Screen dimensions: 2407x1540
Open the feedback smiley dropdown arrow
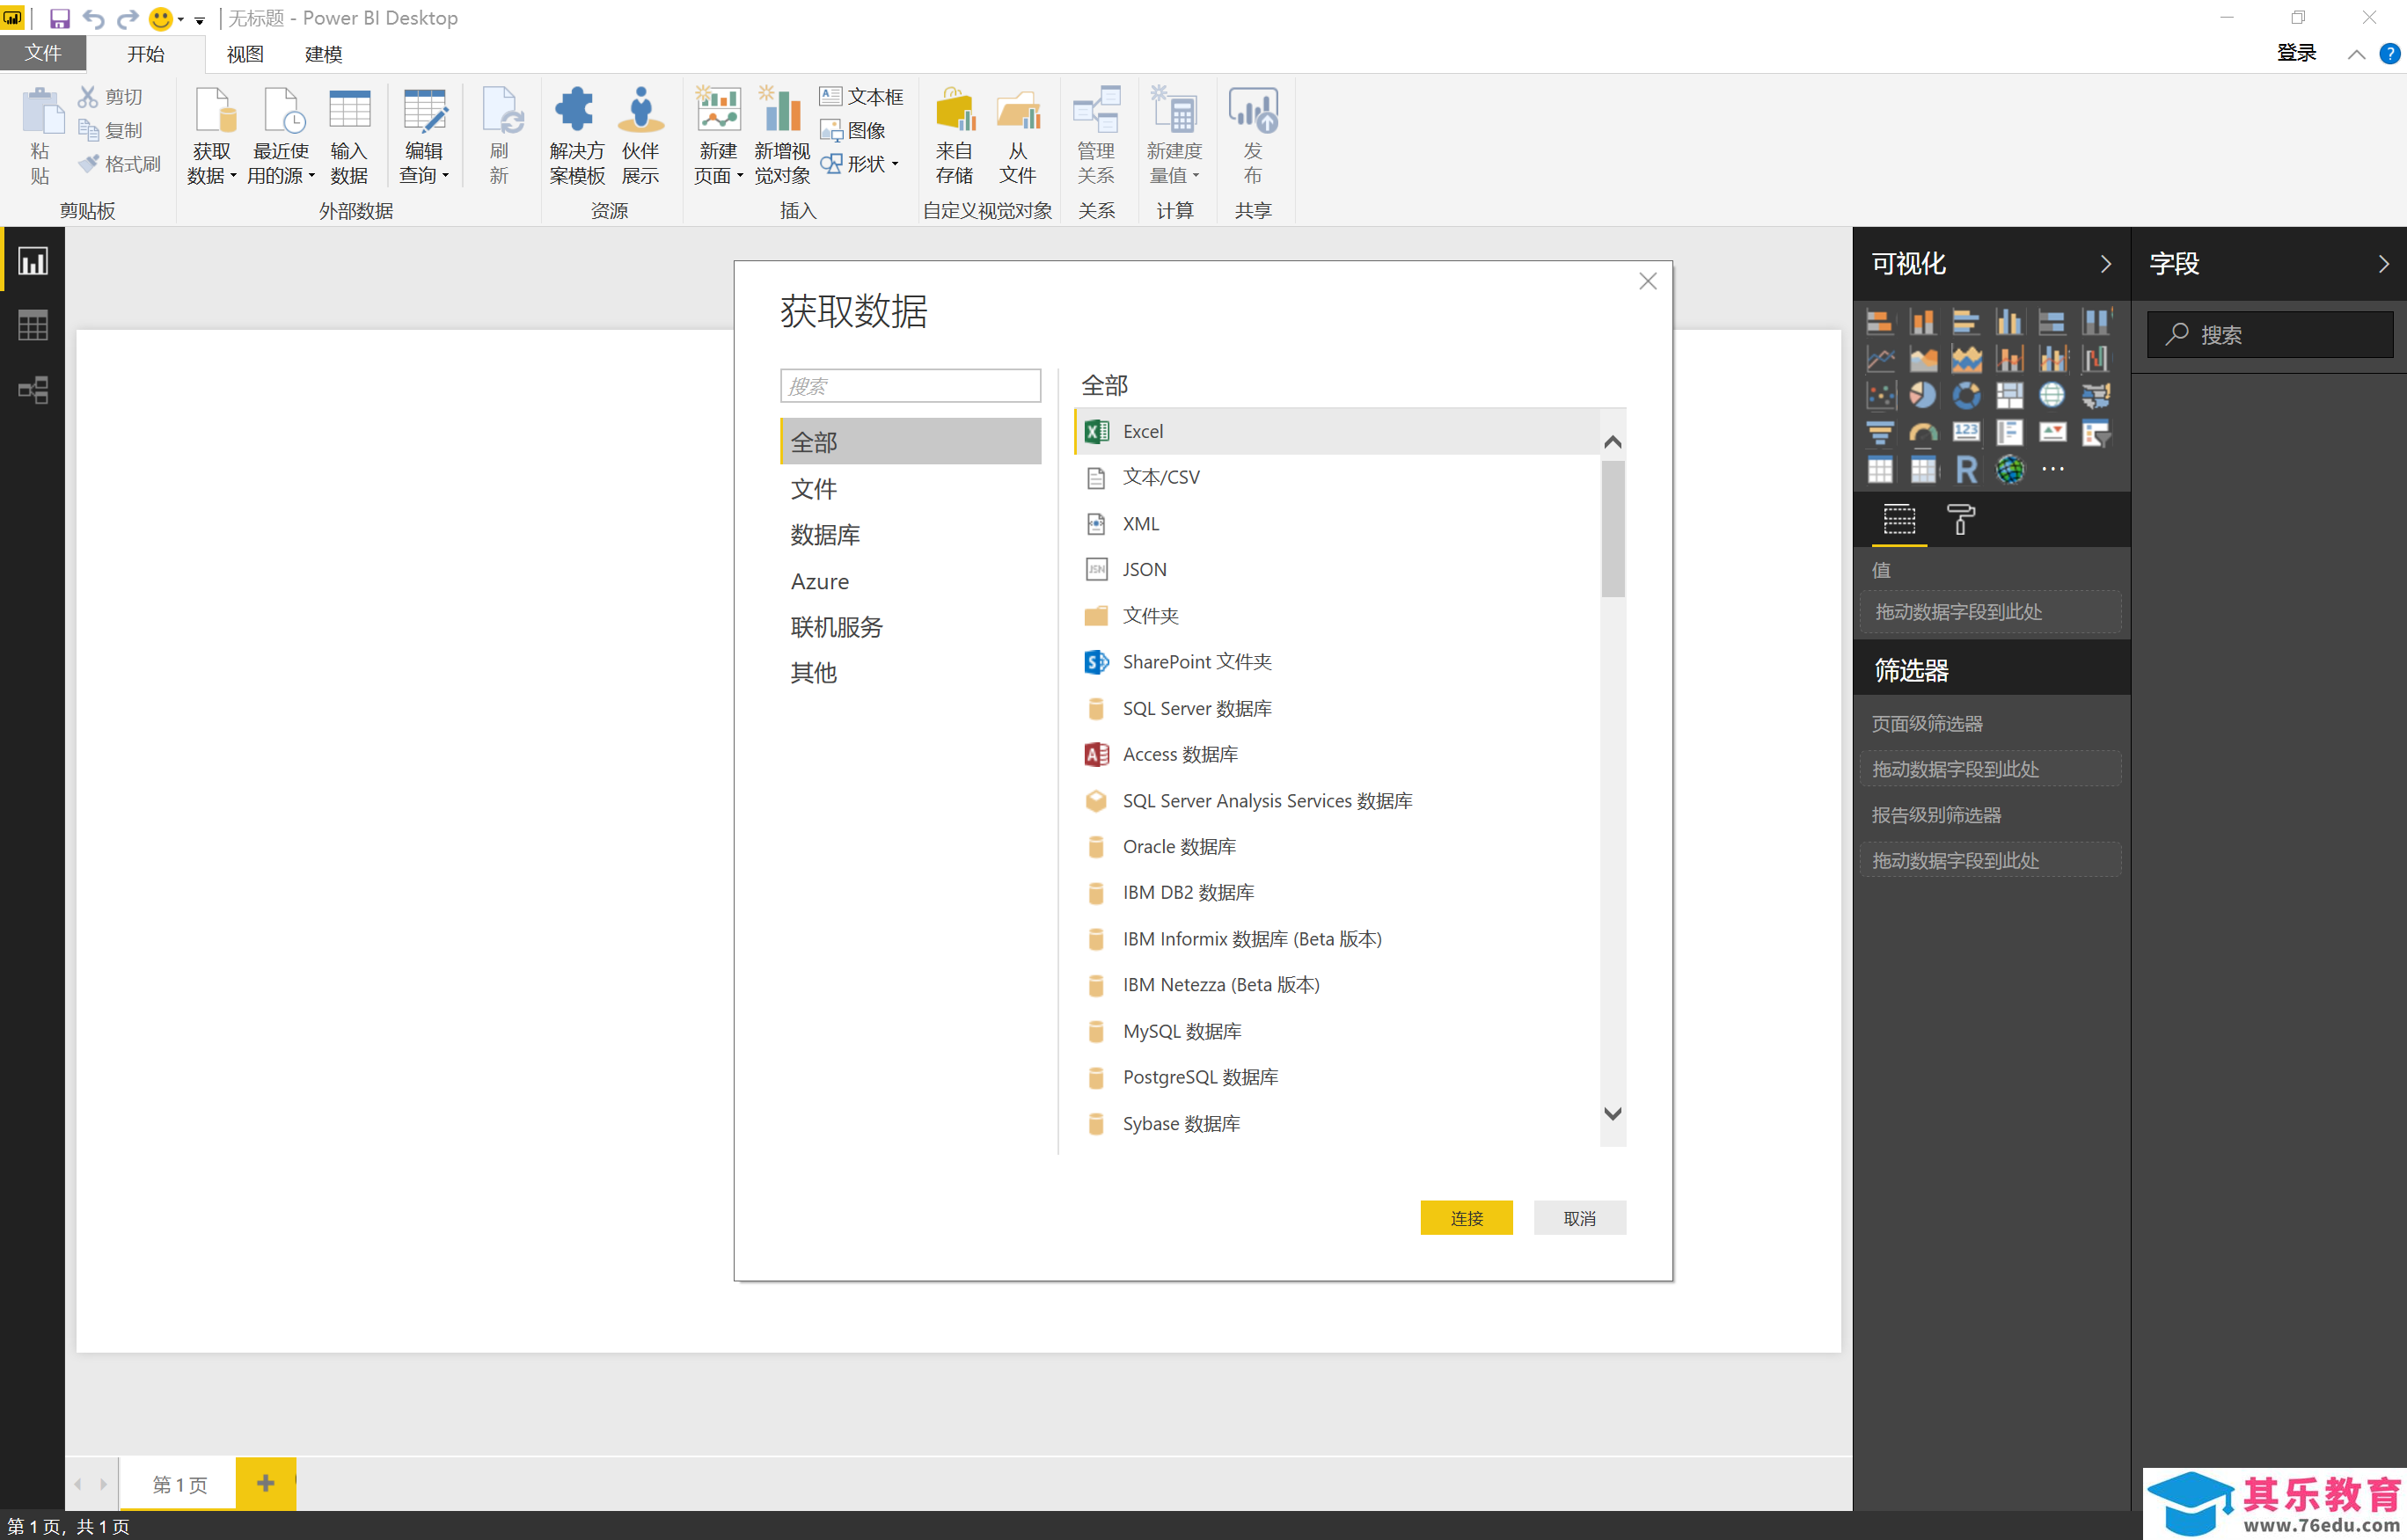point(181,20)
